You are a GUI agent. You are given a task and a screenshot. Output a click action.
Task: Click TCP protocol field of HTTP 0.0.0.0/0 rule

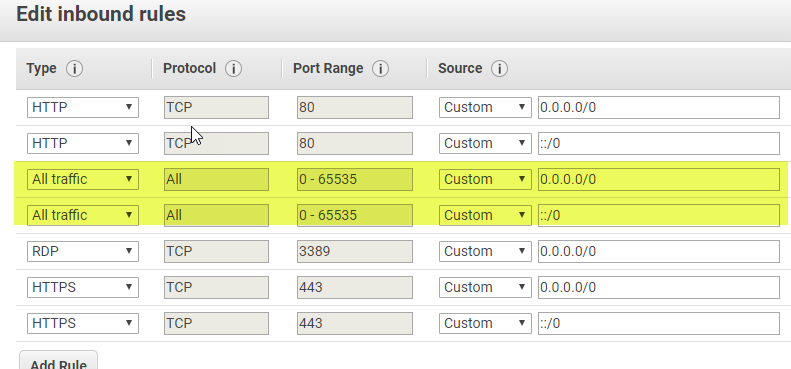[x=216, y=108]
